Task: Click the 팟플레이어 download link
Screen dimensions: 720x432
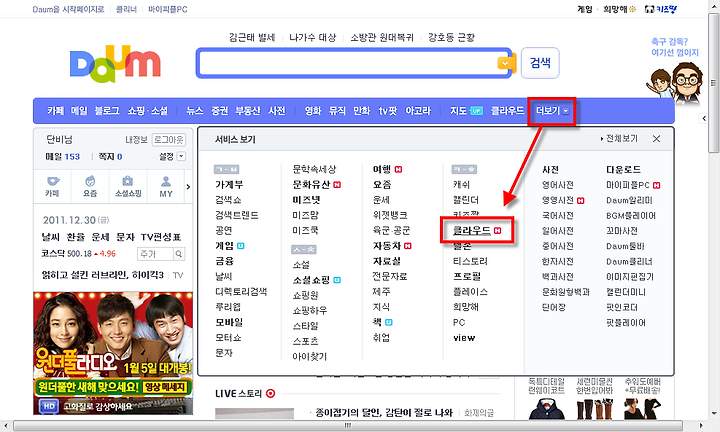Action: click(626, 323)
